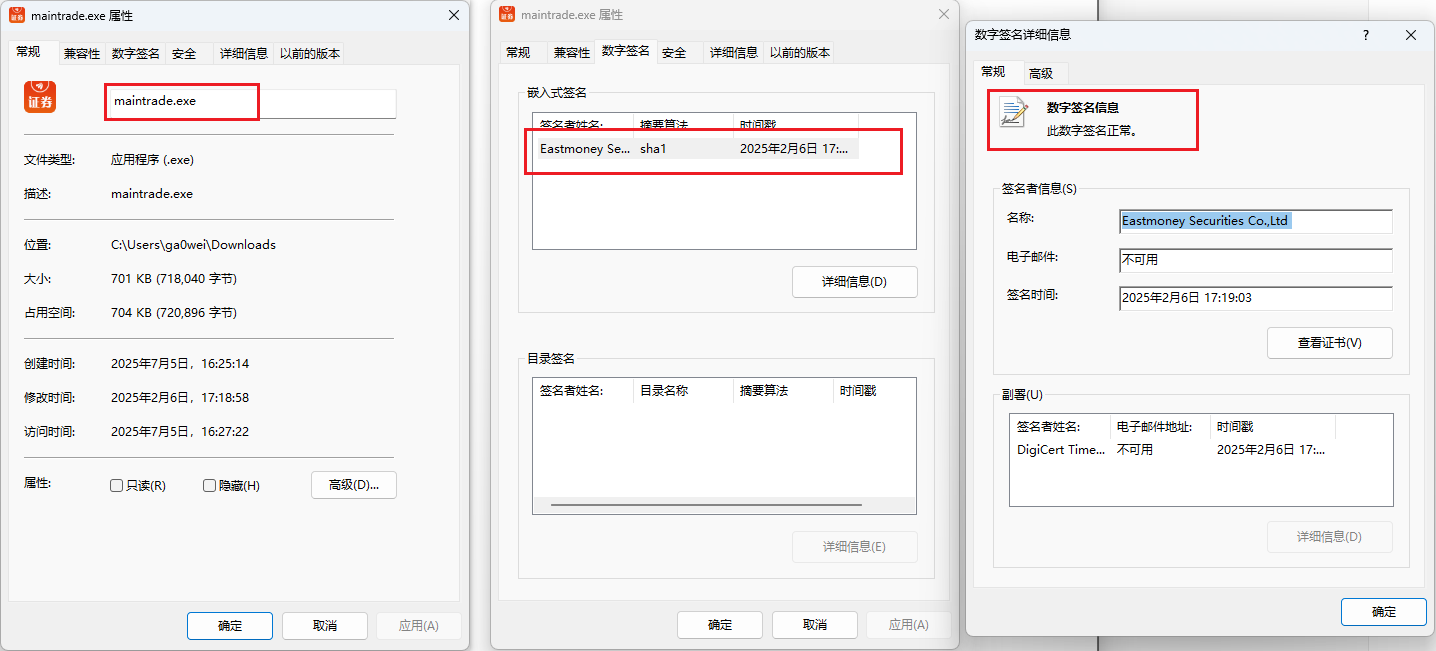Click 取消 in the middle properties window

(815, 625)
